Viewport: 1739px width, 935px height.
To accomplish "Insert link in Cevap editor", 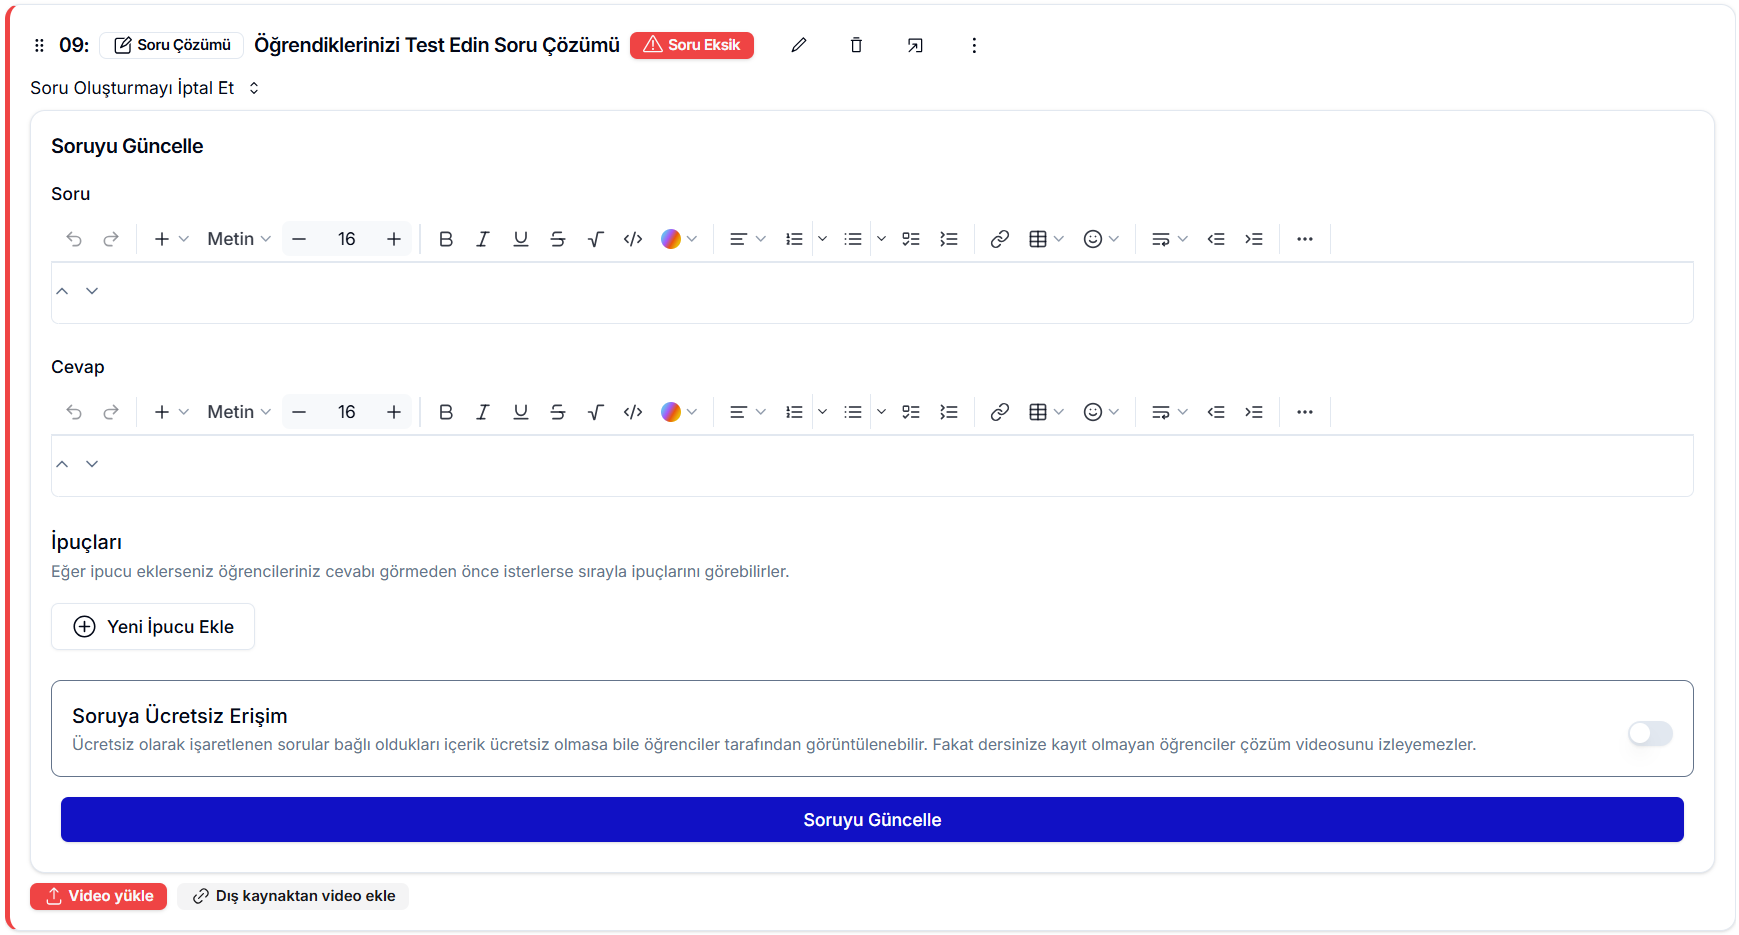I will (999, 412).
